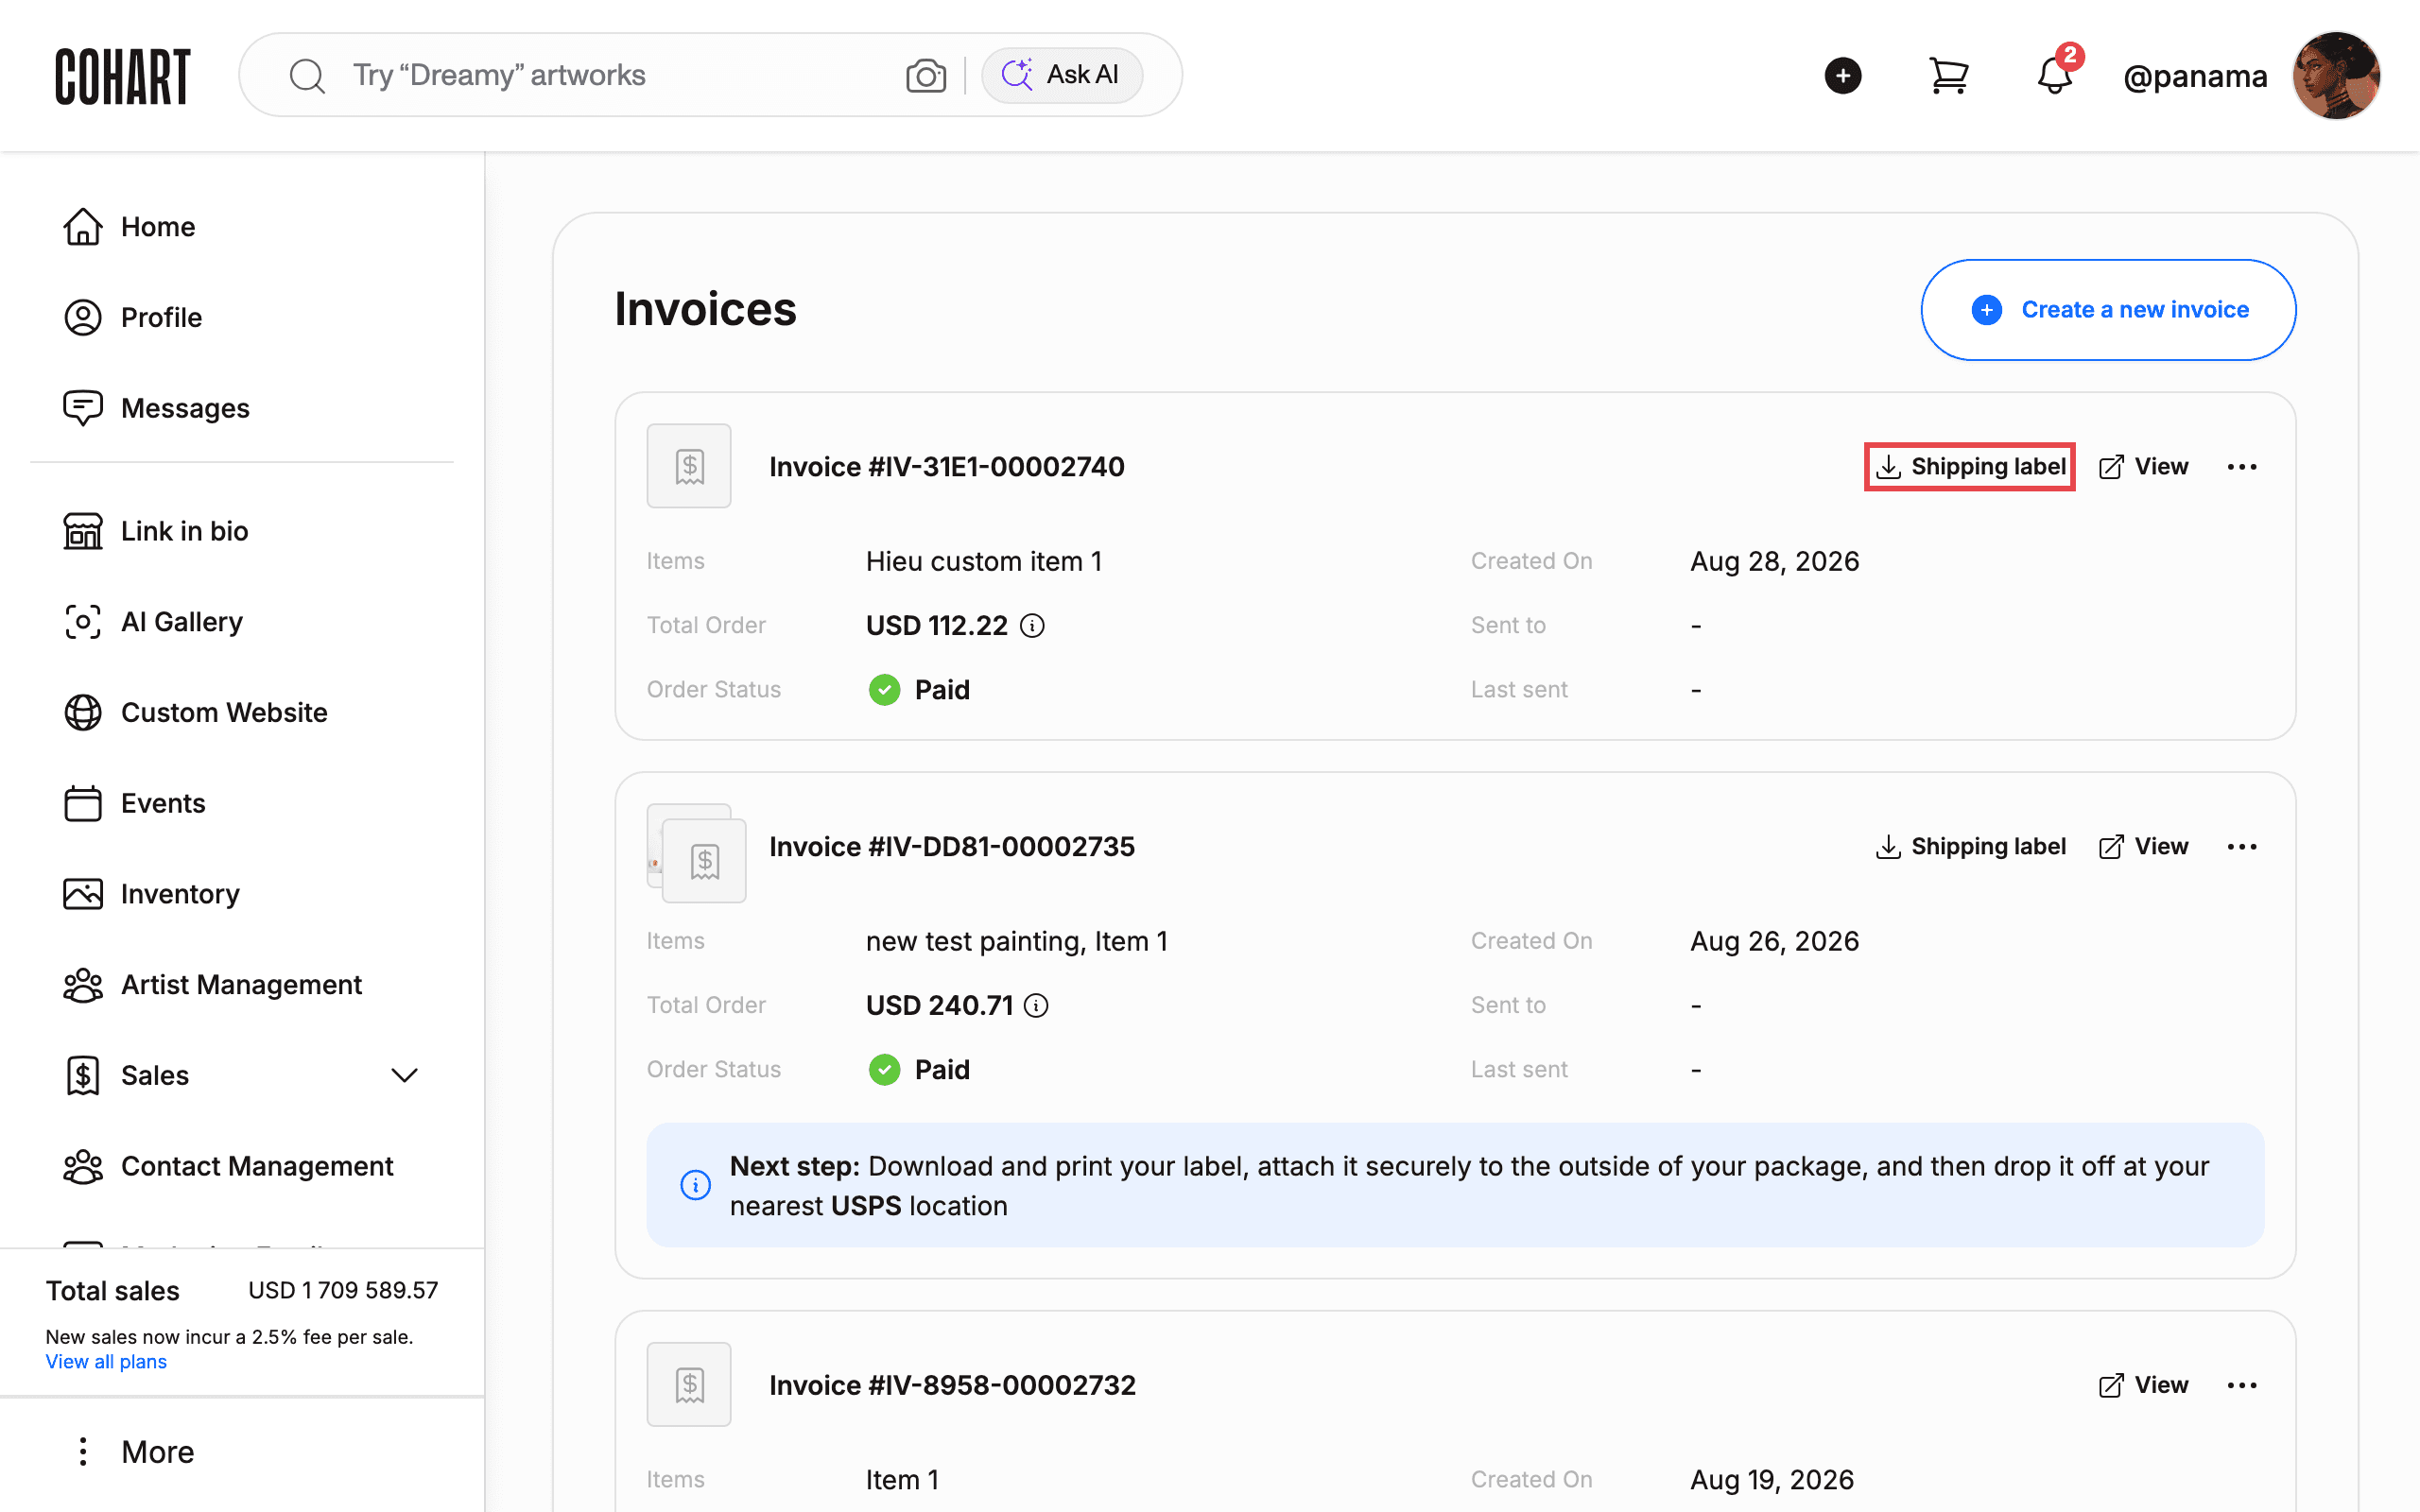Click Create a new invoice button
This screenshot has height=1512, width=2420.
(x=2108, y=310)
